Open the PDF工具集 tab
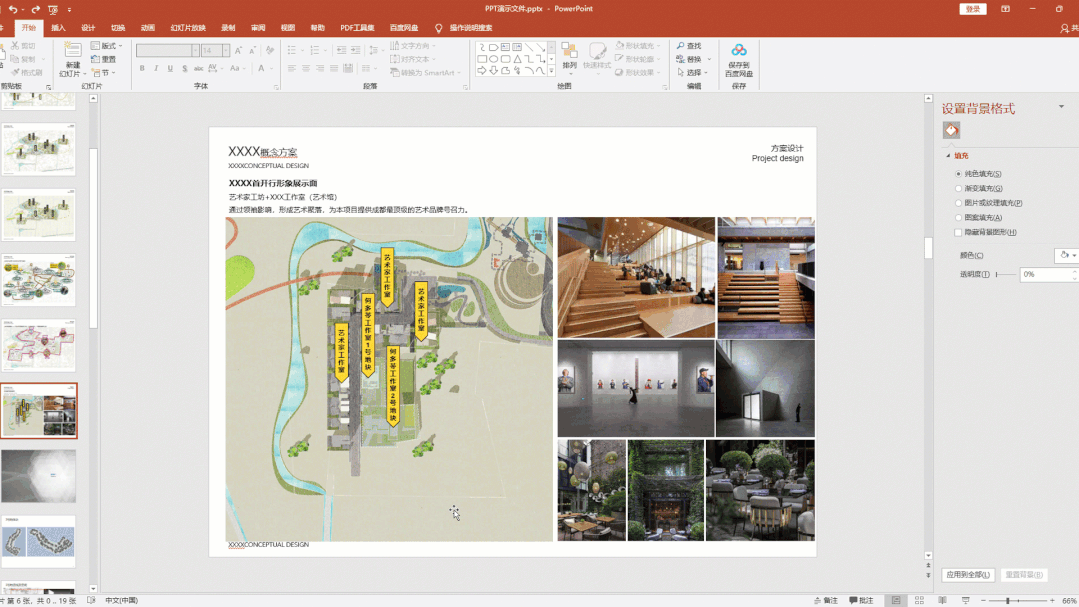Viewport: 1079px width, 607px height. point(357,28)
